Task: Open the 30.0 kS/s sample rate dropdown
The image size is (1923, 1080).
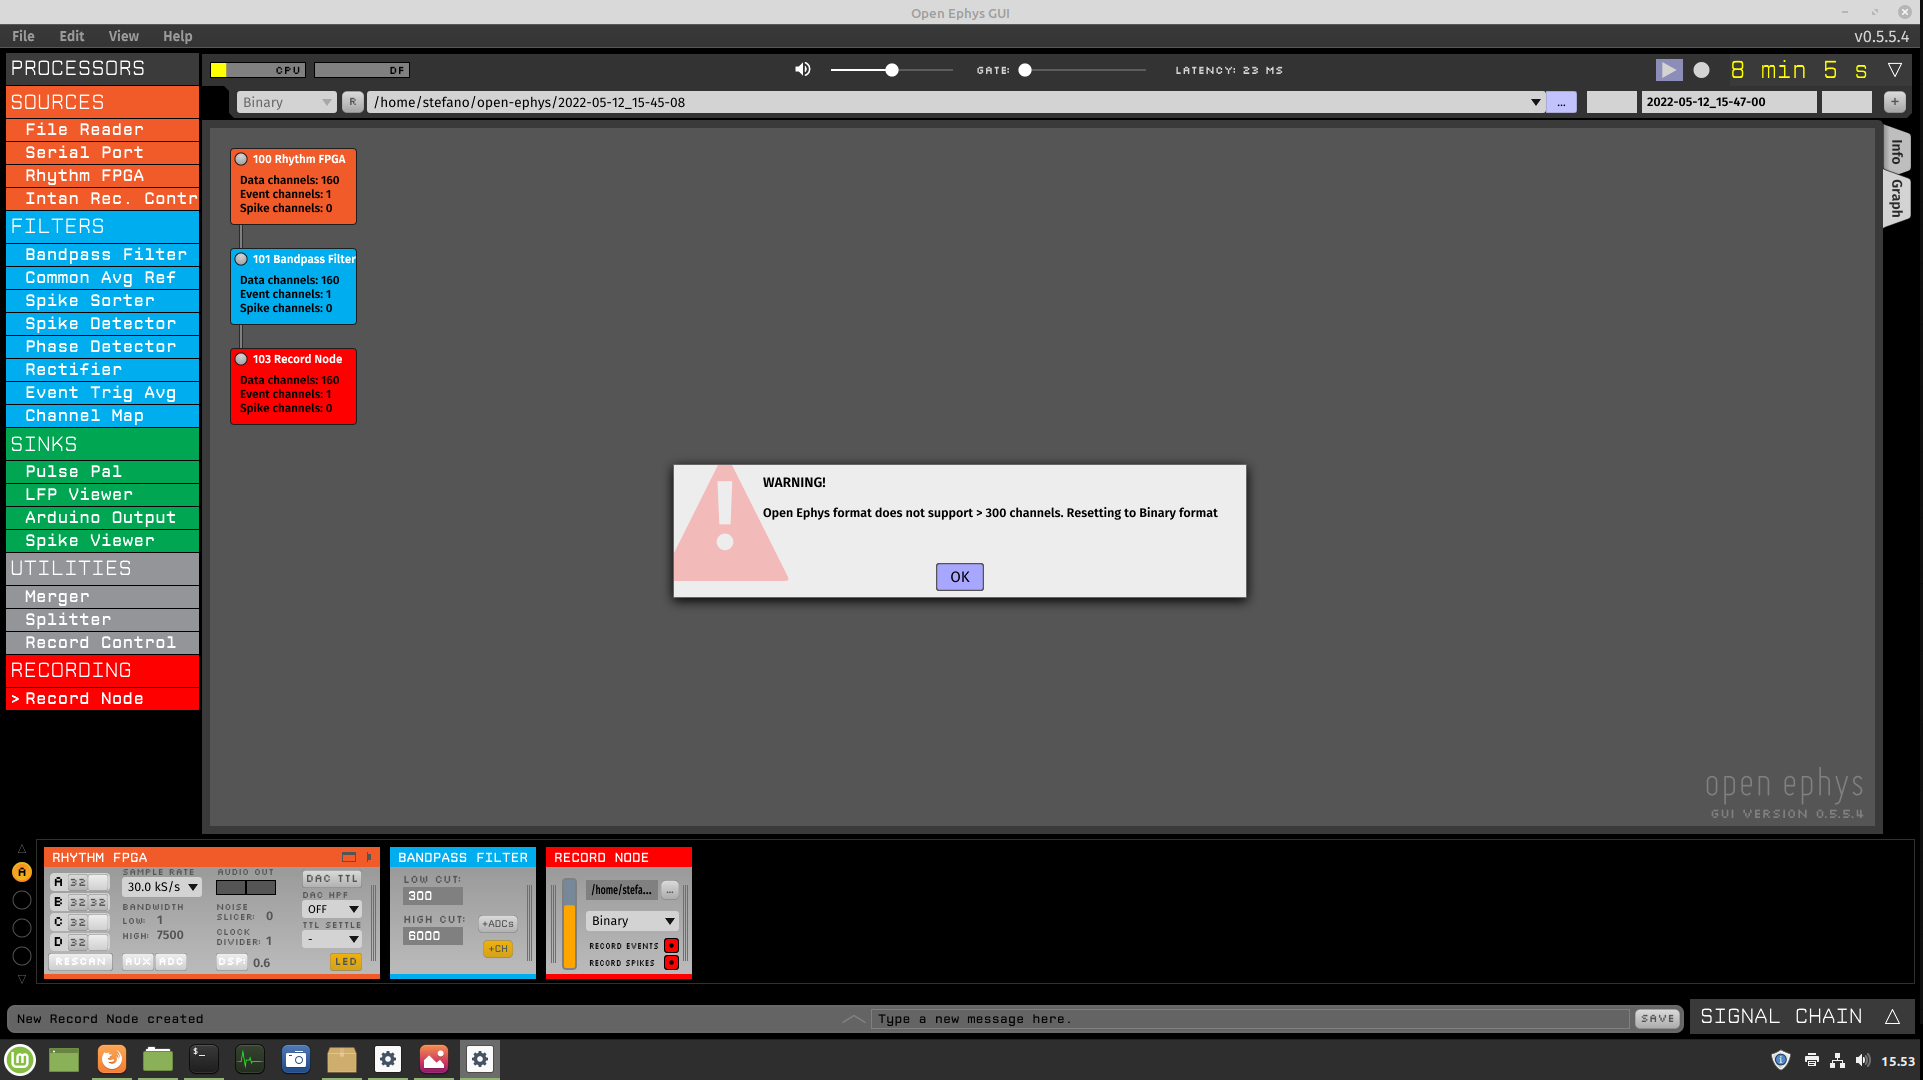Action: (x=162, y=887)
